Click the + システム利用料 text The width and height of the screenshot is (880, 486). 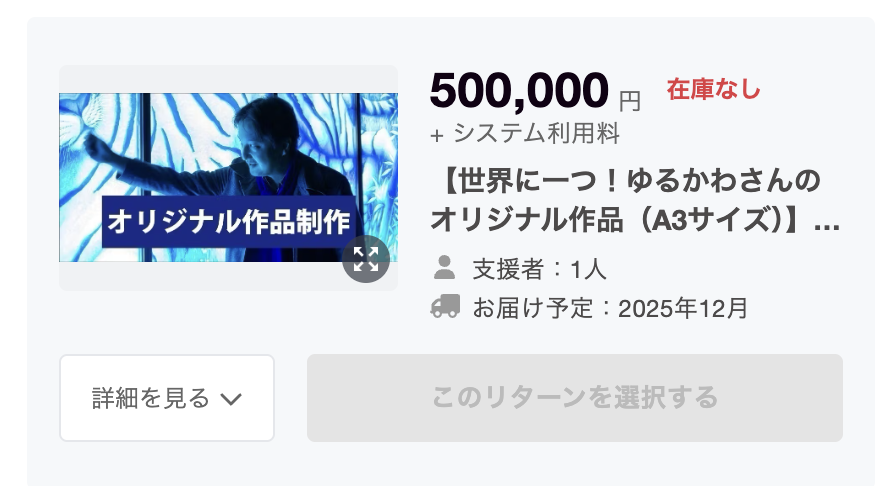pyautogui.click(x=525, y=134)
